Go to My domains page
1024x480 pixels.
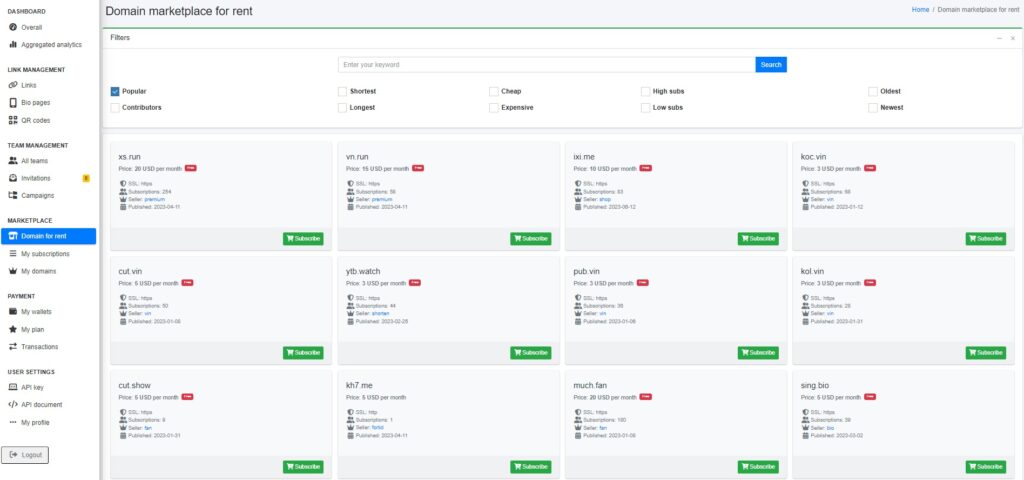tap(48, 271)
